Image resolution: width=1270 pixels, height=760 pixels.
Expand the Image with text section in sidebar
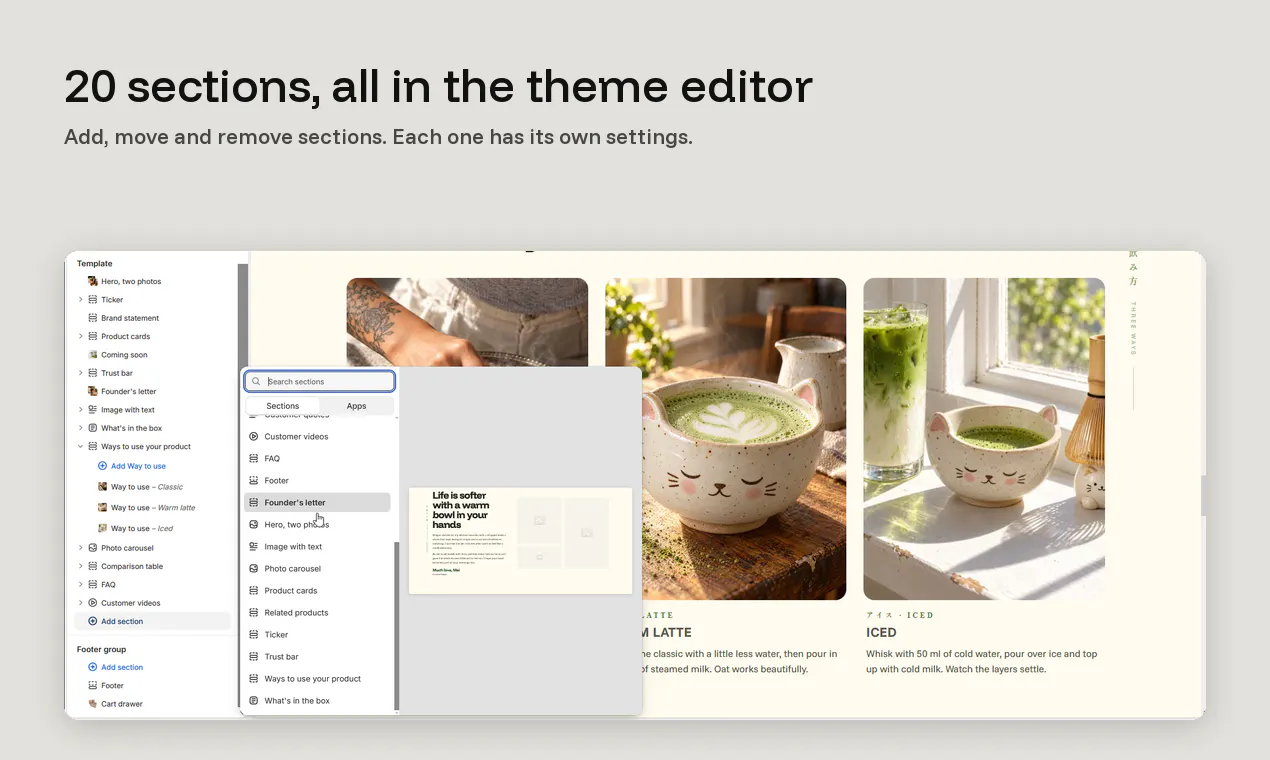[81, 410]
